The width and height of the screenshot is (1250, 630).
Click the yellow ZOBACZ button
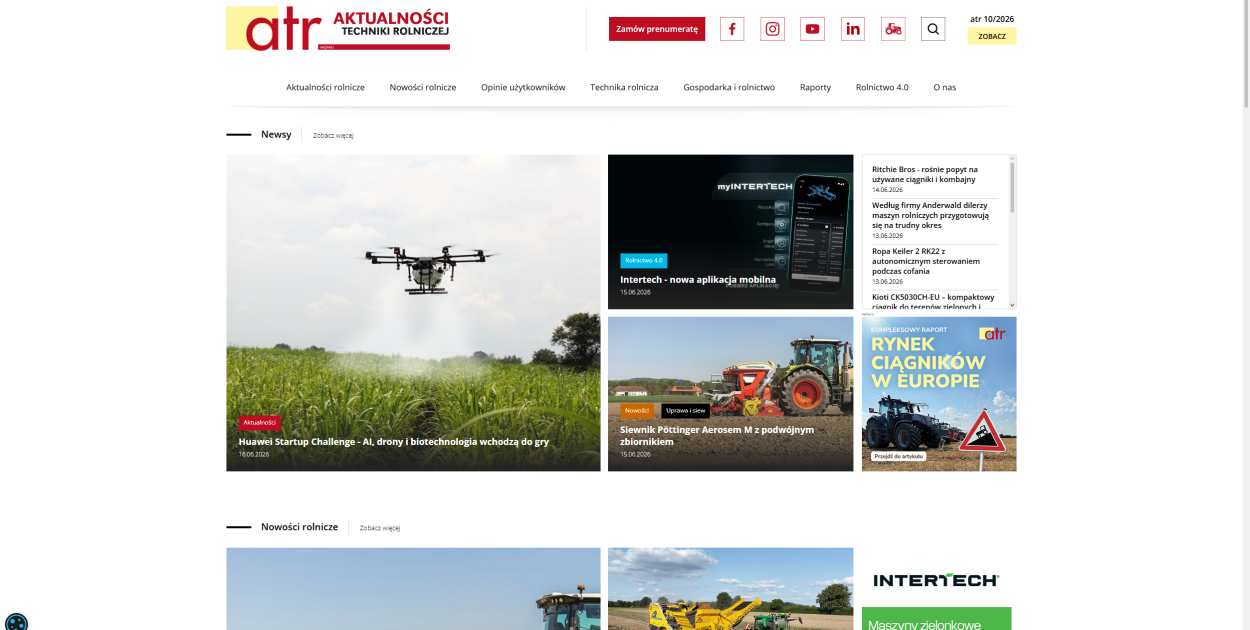click(x=992, y=36)
